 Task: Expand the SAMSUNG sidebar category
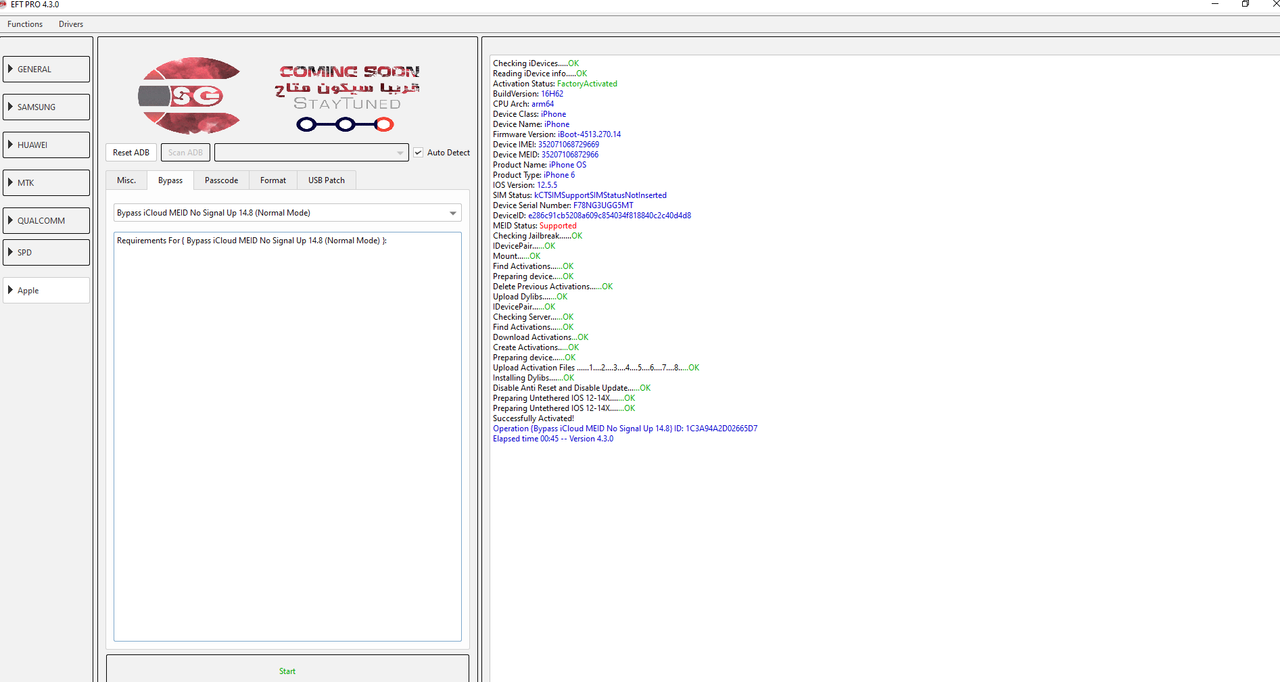point(46,107)
